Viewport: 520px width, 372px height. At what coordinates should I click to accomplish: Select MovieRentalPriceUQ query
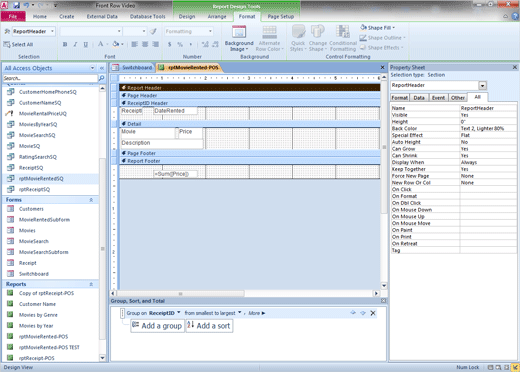pyautogui.click(x=43, y=114)
